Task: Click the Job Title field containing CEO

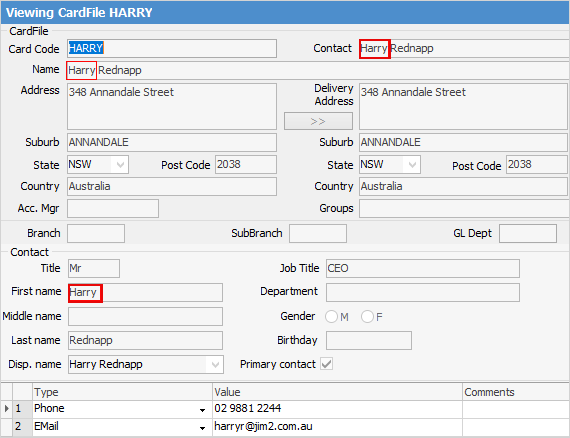Action: pyautogui.click(x=423, y=269)
